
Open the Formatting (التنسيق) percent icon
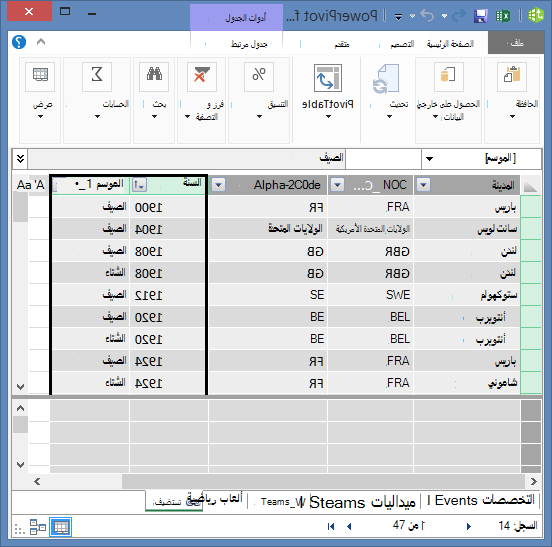(259, 76)
